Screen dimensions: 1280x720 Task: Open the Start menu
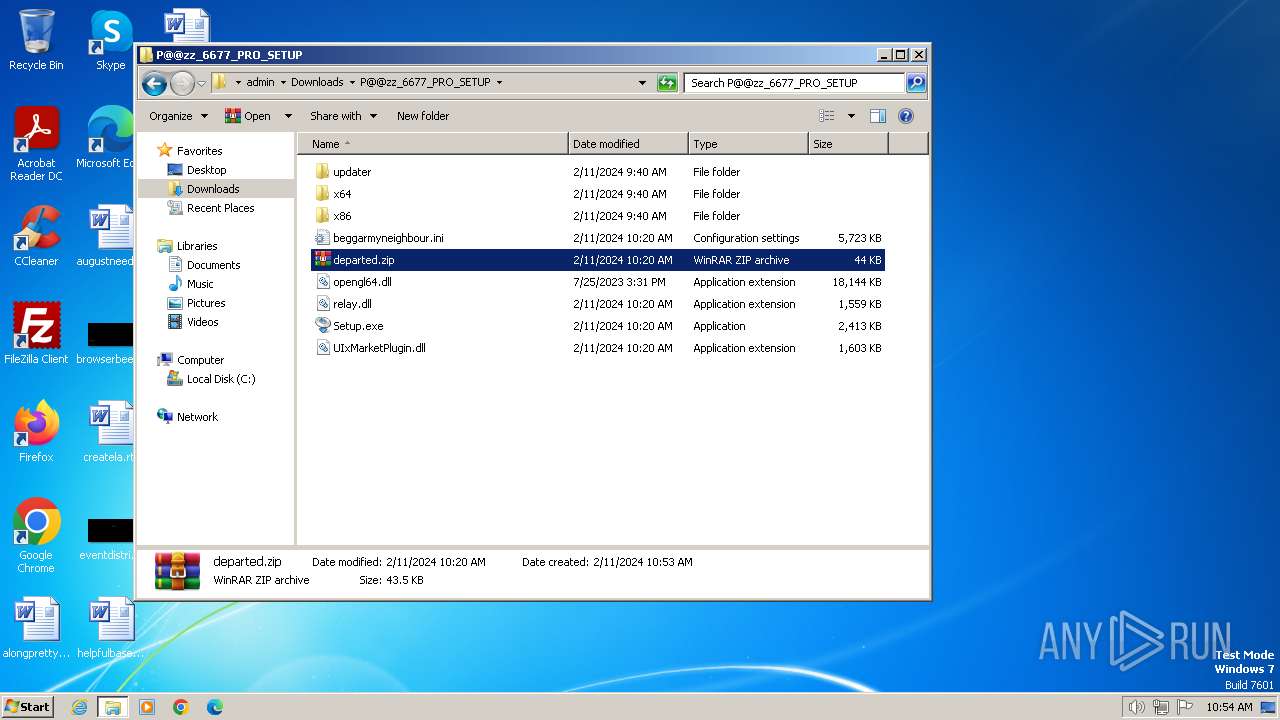[x=27, y=706]
